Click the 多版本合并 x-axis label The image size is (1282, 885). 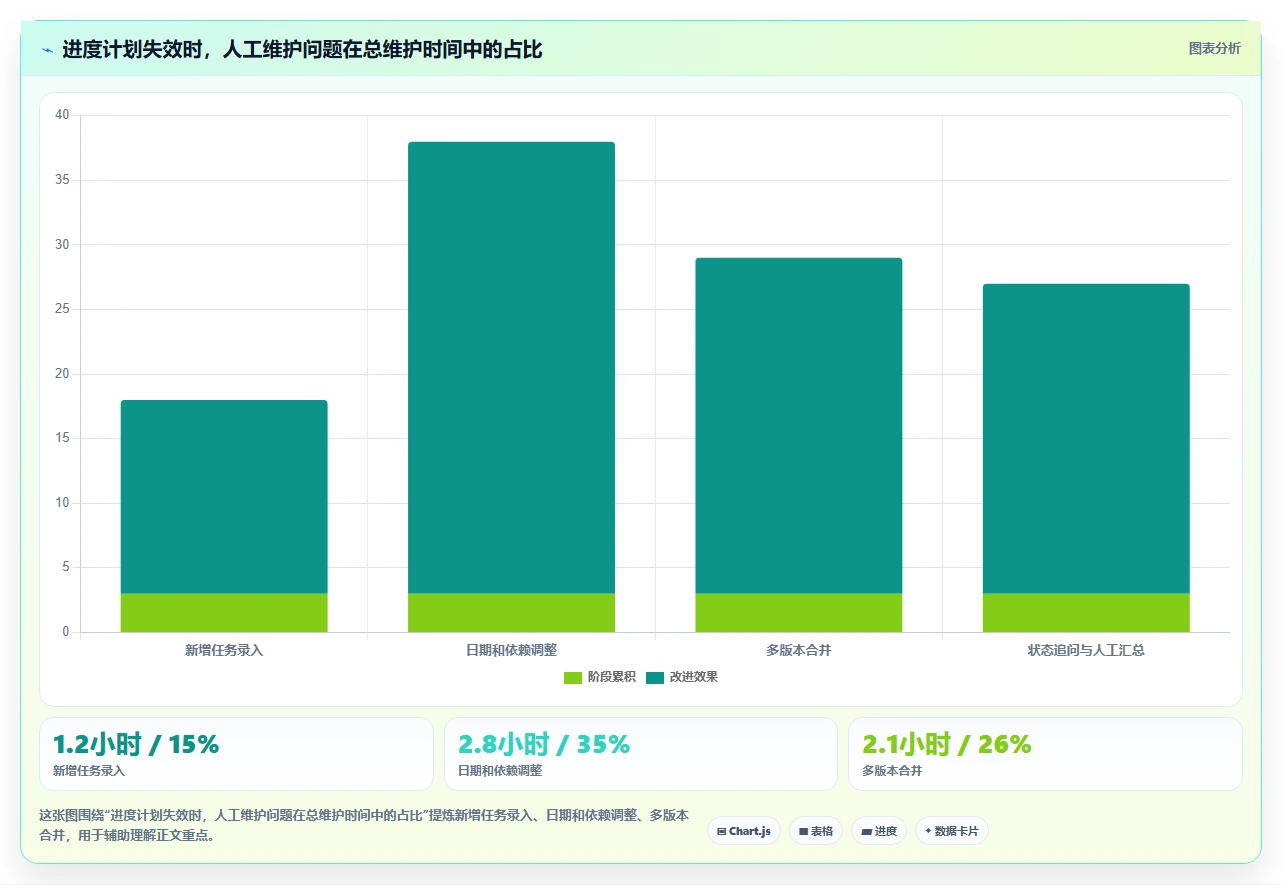point(799,650)
